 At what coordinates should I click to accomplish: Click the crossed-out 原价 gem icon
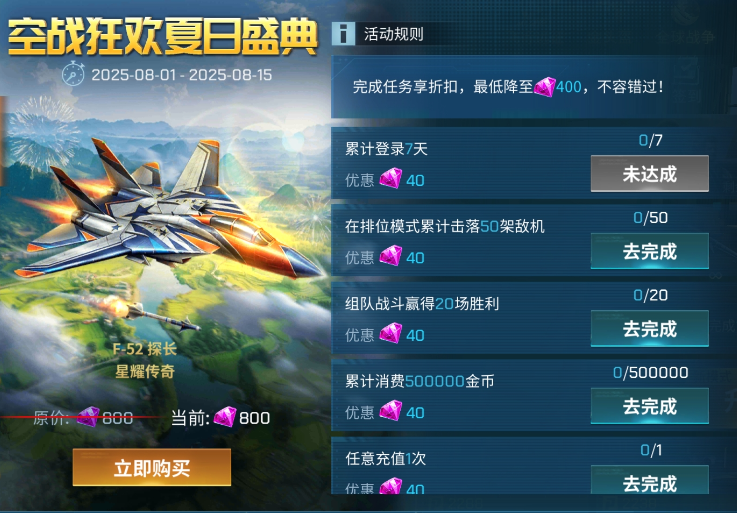coord(88,417)
